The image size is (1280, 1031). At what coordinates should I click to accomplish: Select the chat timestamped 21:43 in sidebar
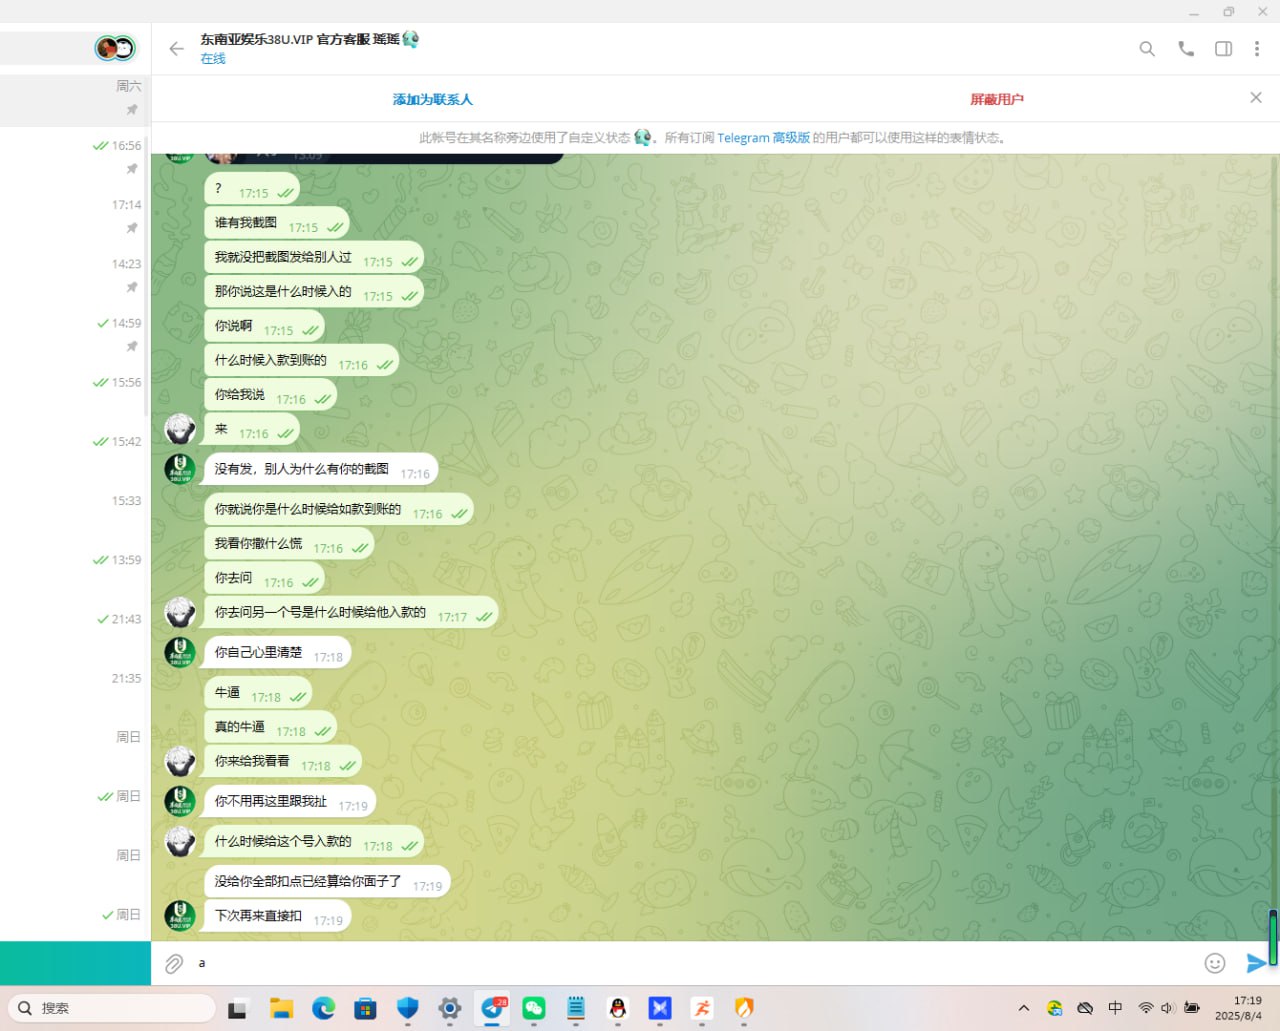coord(75,629)
